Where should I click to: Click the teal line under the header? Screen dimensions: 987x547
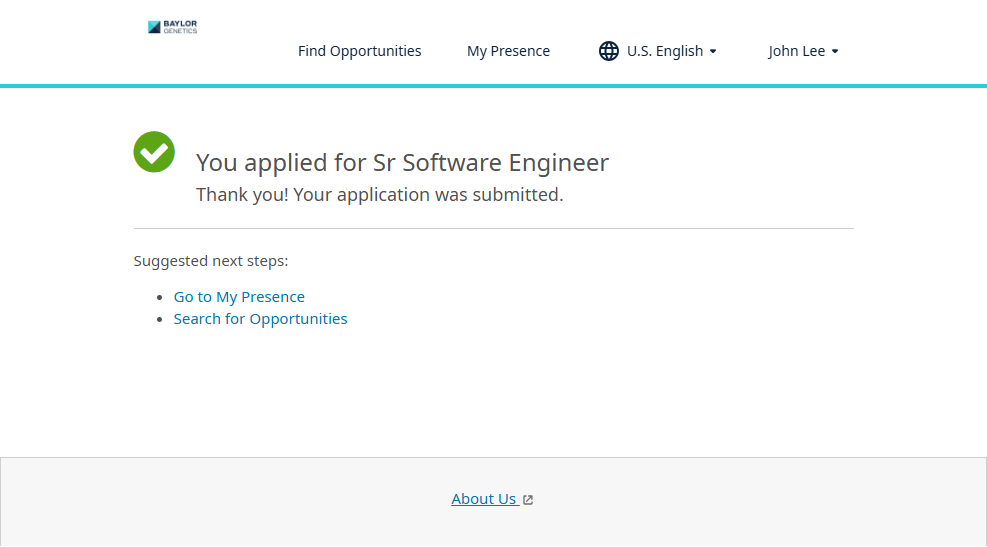coord(493,86)
